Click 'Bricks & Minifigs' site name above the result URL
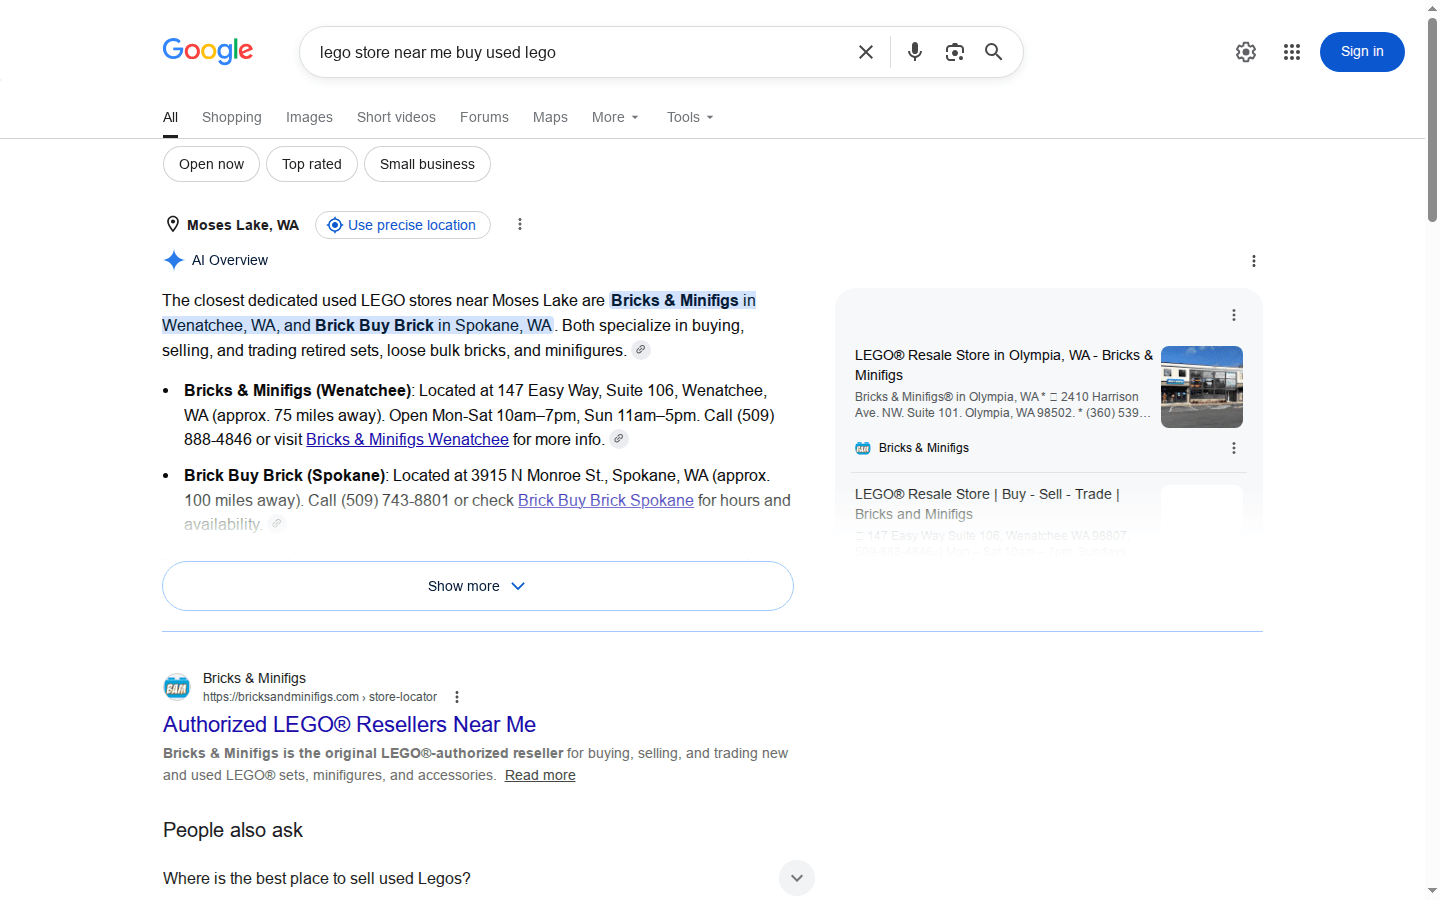1440x900 pixels. tap(254, 678)
